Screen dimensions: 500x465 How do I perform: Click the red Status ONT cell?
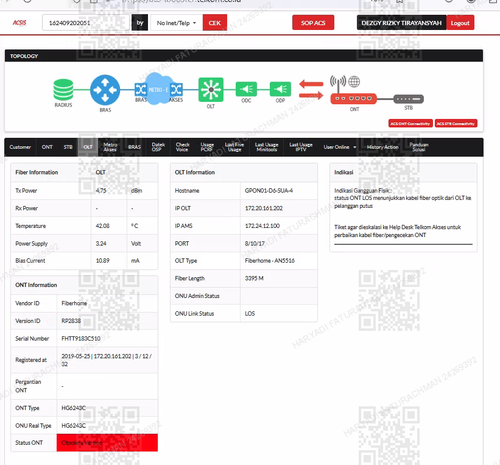coord(107,443)
